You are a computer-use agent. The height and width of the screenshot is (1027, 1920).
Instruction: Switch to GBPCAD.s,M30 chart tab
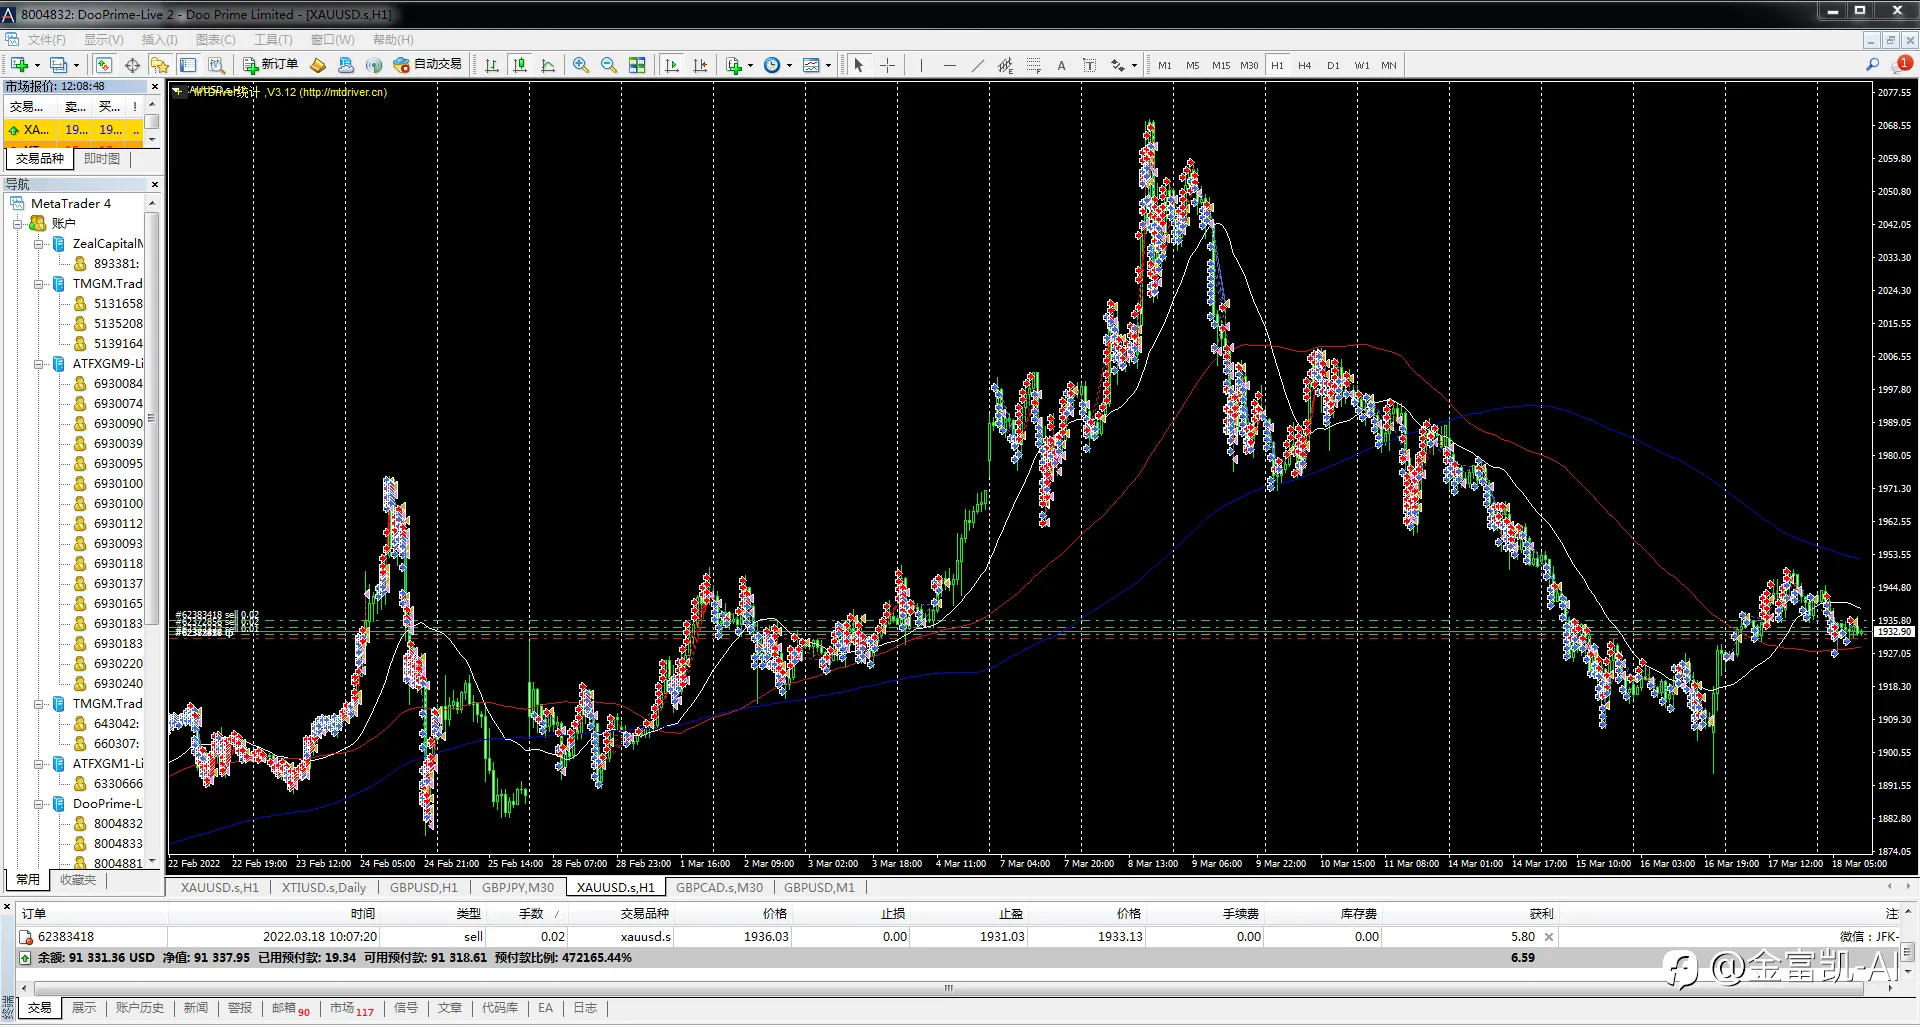[719, 887]
